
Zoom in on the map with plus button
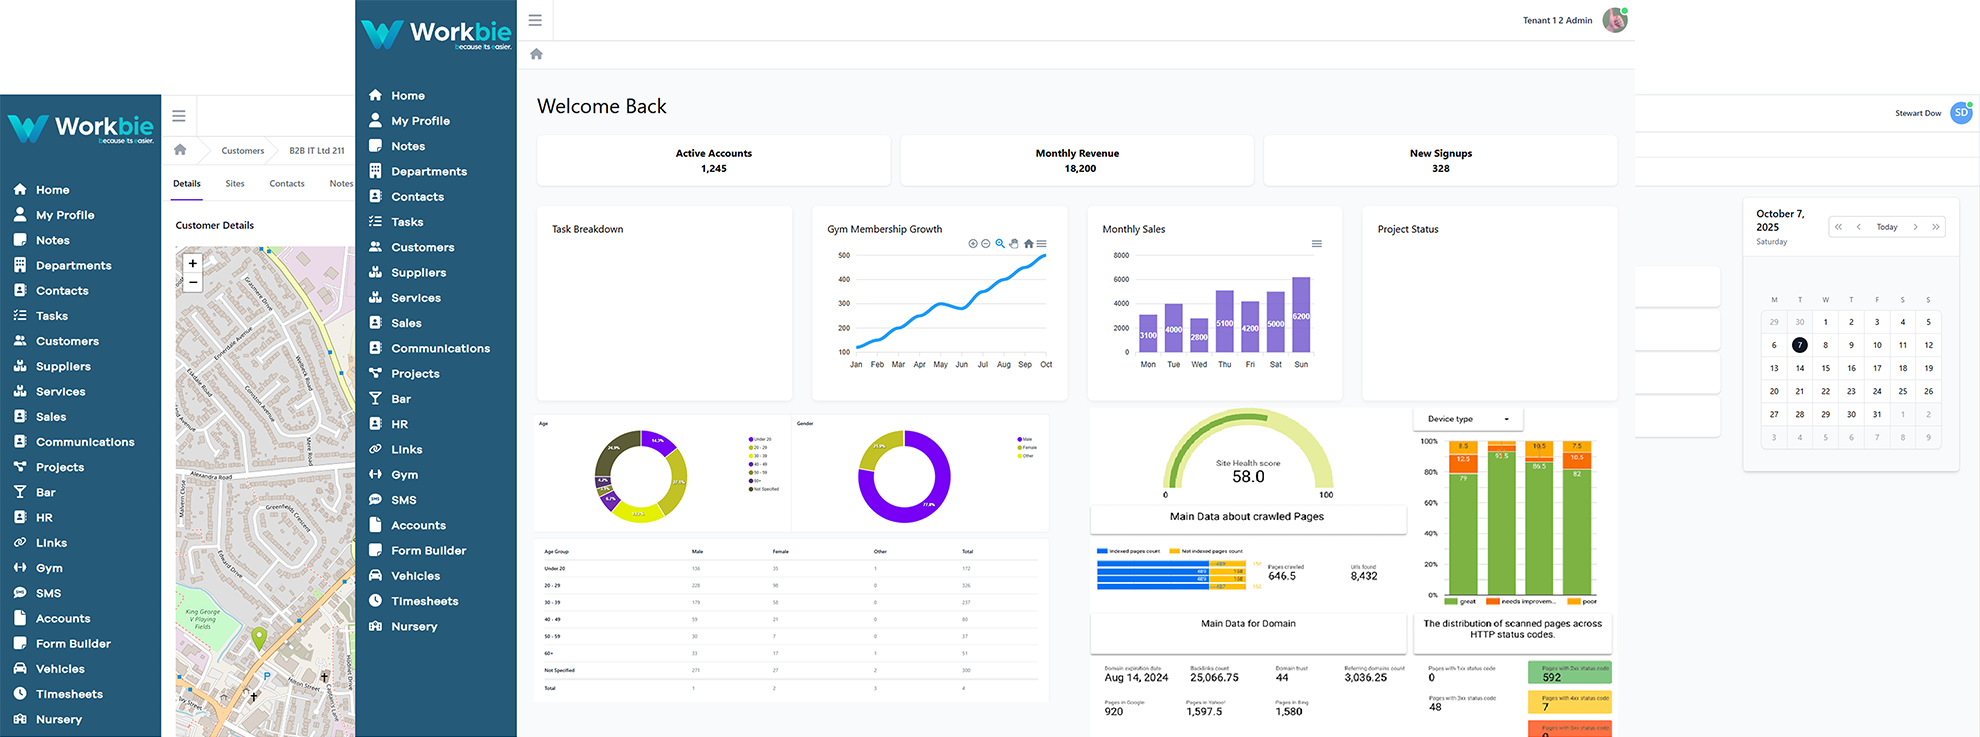click(193, 263)
